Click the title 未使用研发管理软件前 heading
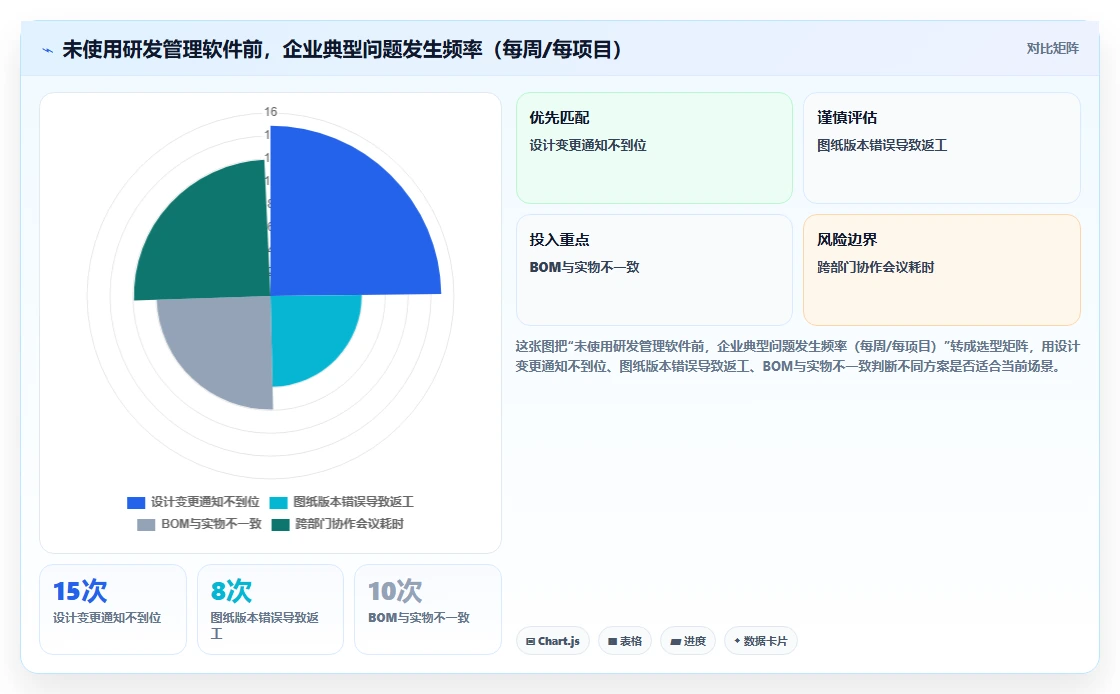1120x694 pixels. coord(342,49)
